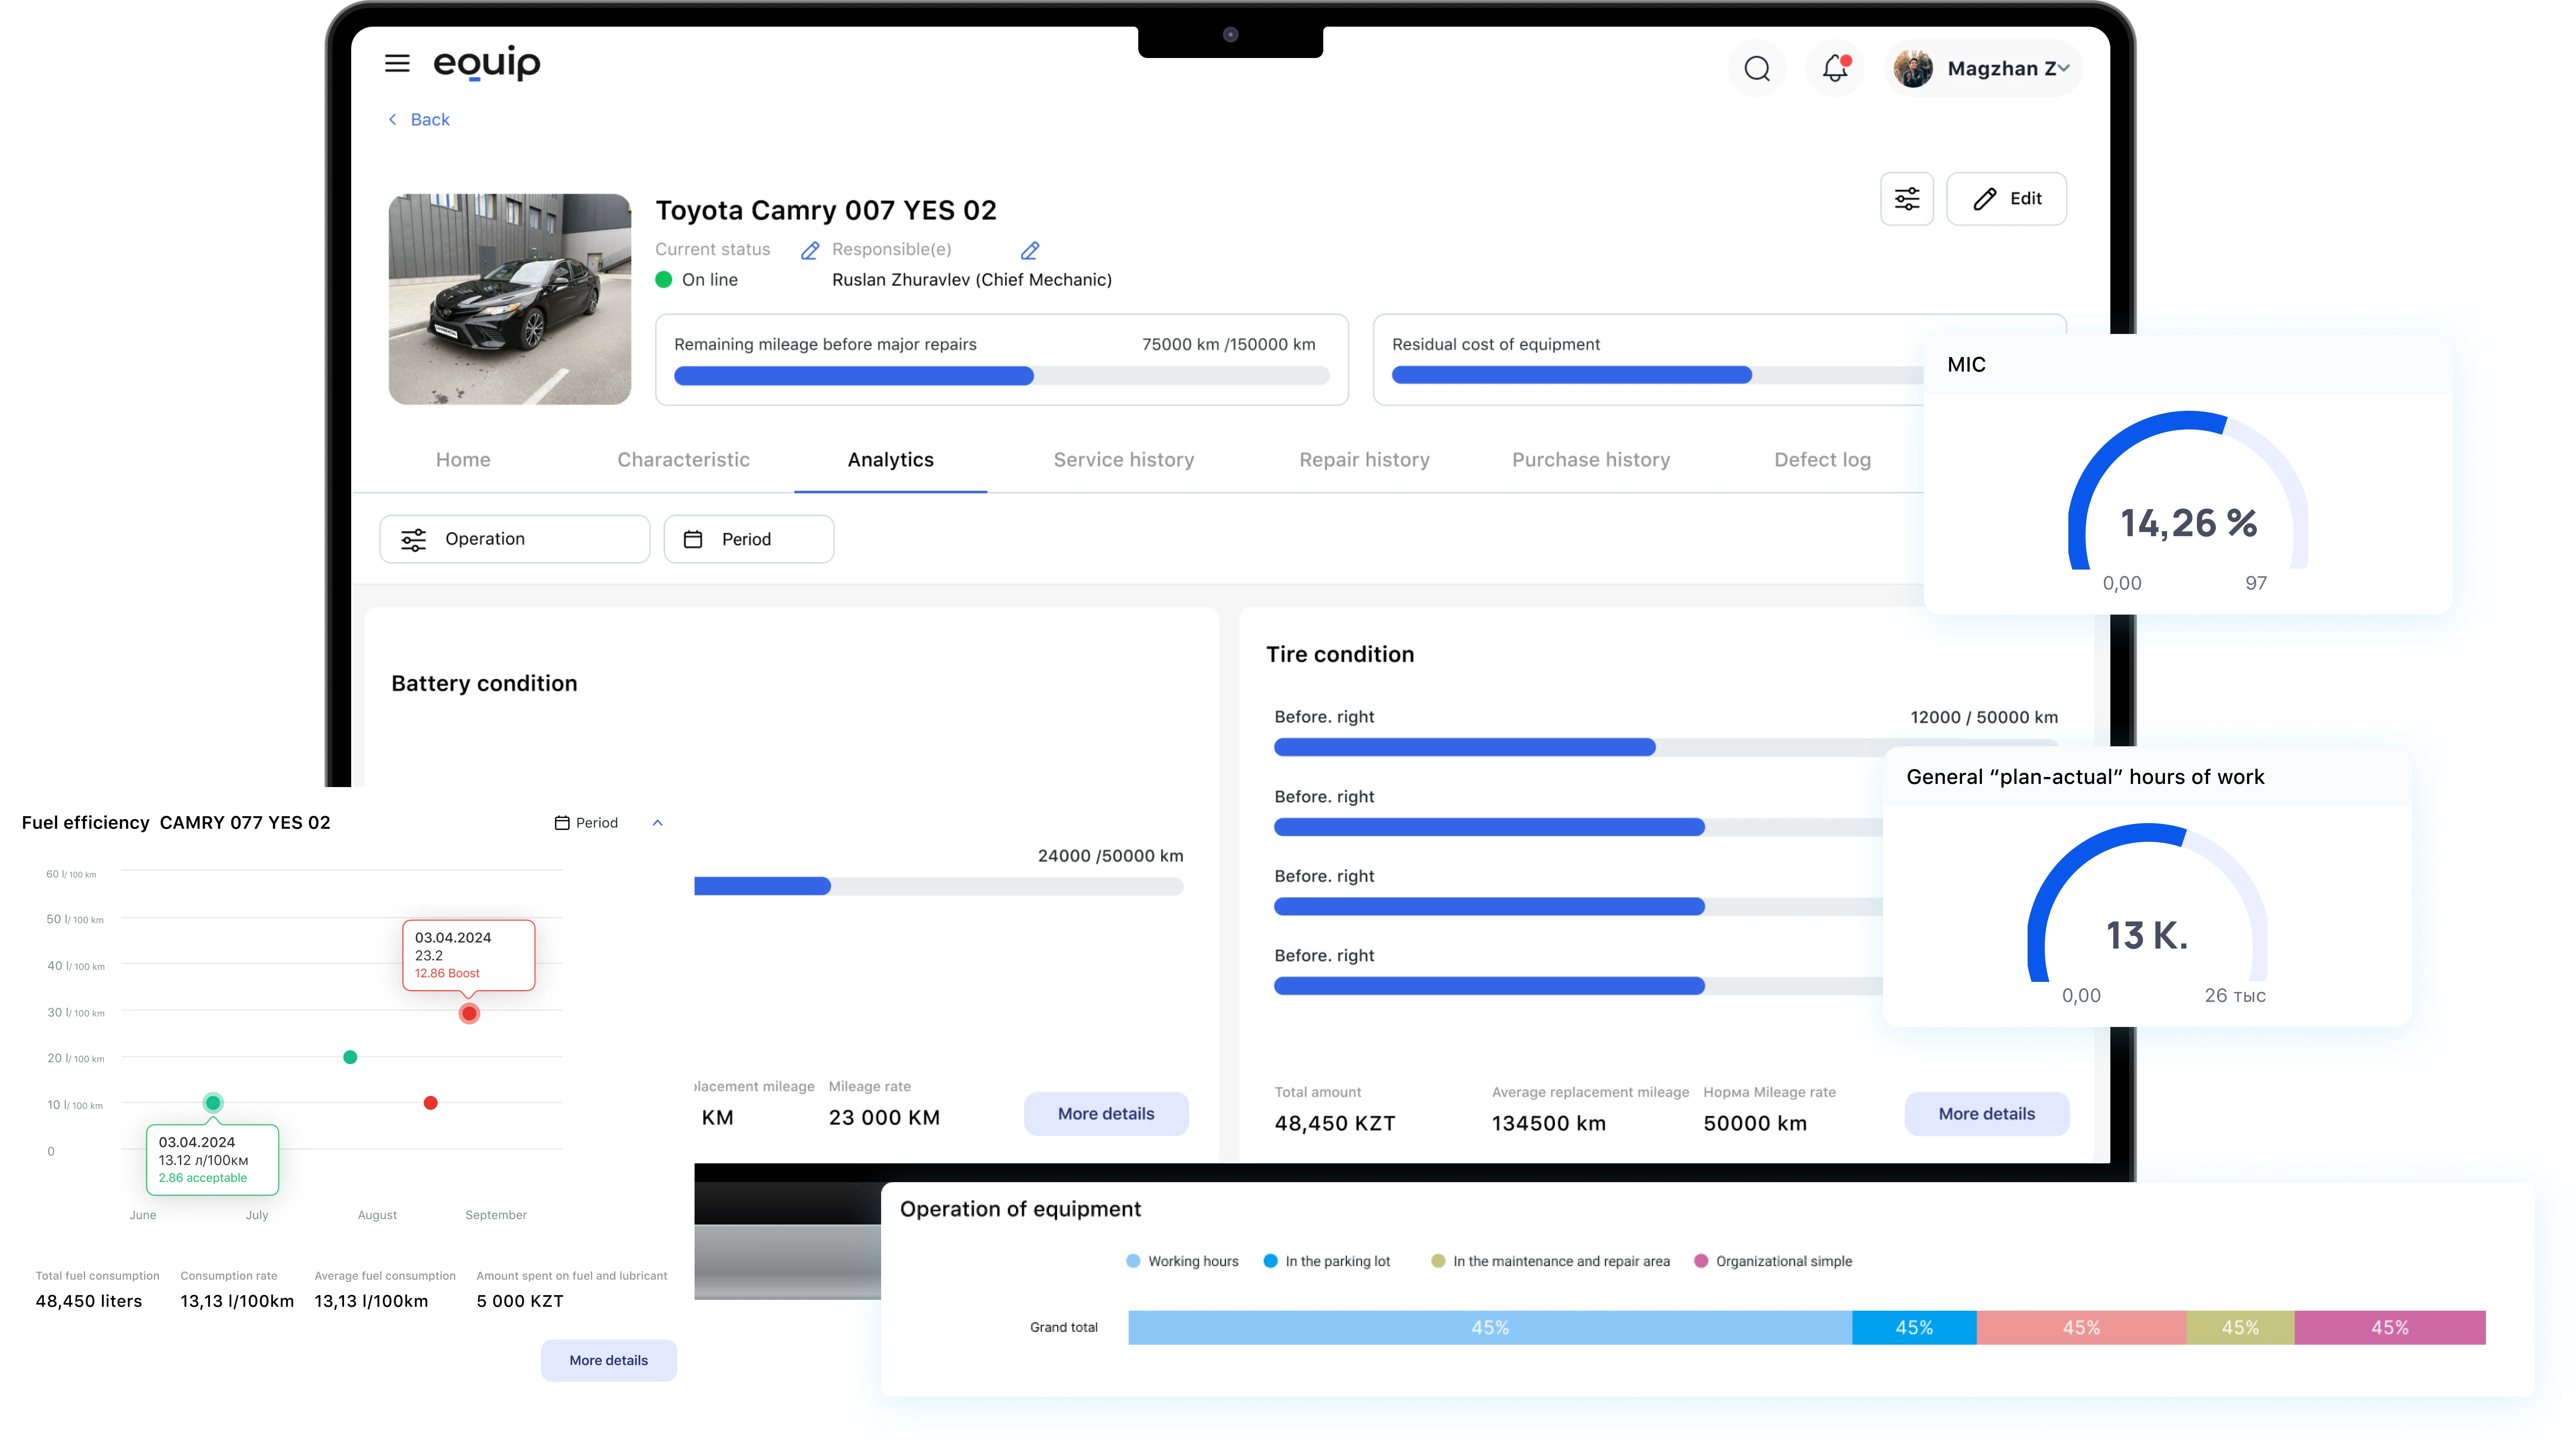Click the Total fuel consumption 48,450 liters value
This screenshot has height=1444, width=2576.
point(89,1301)
